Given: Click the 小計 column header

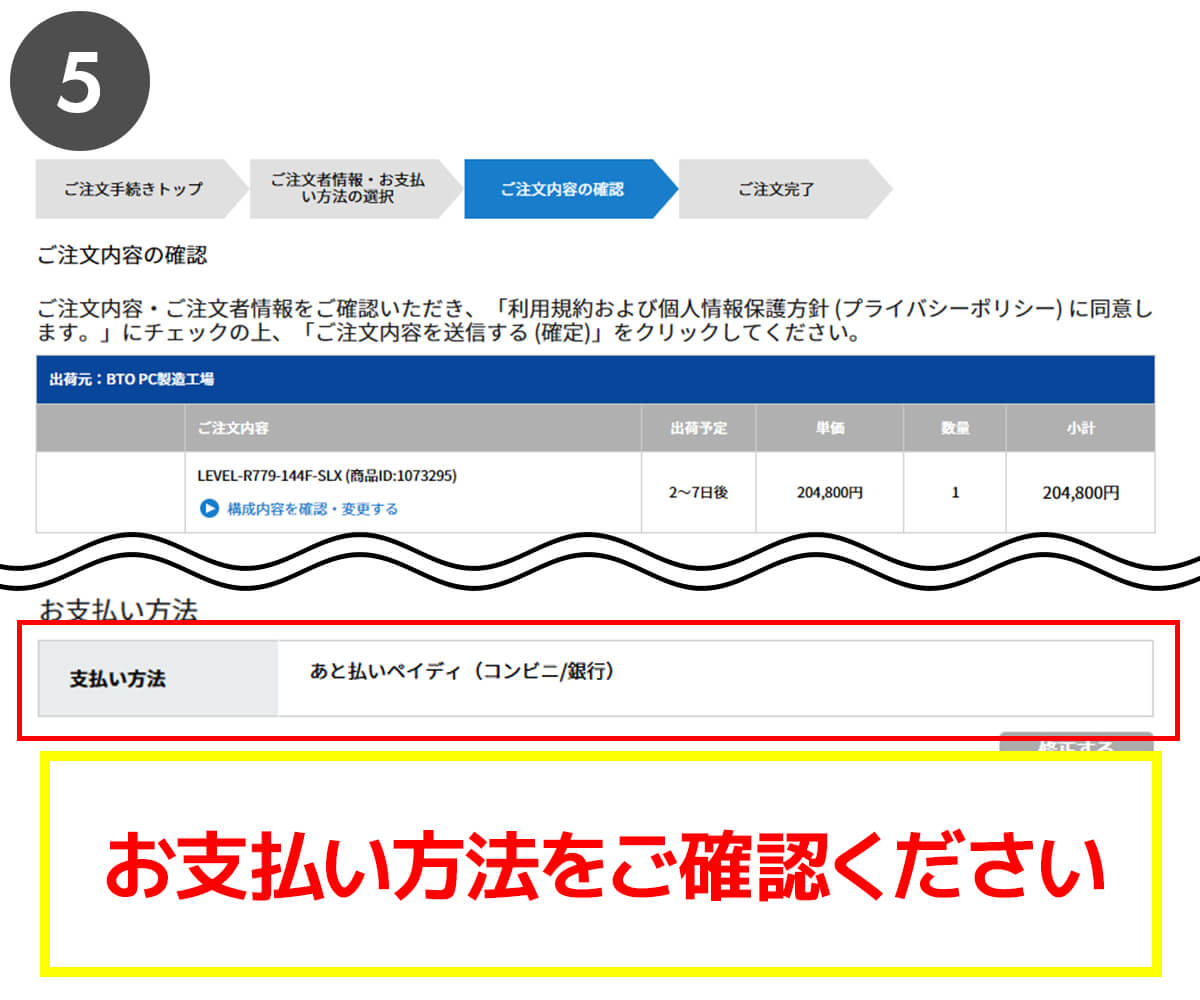Looking at the screenshot, I should pyautogui.click(x=1080, y=428).
